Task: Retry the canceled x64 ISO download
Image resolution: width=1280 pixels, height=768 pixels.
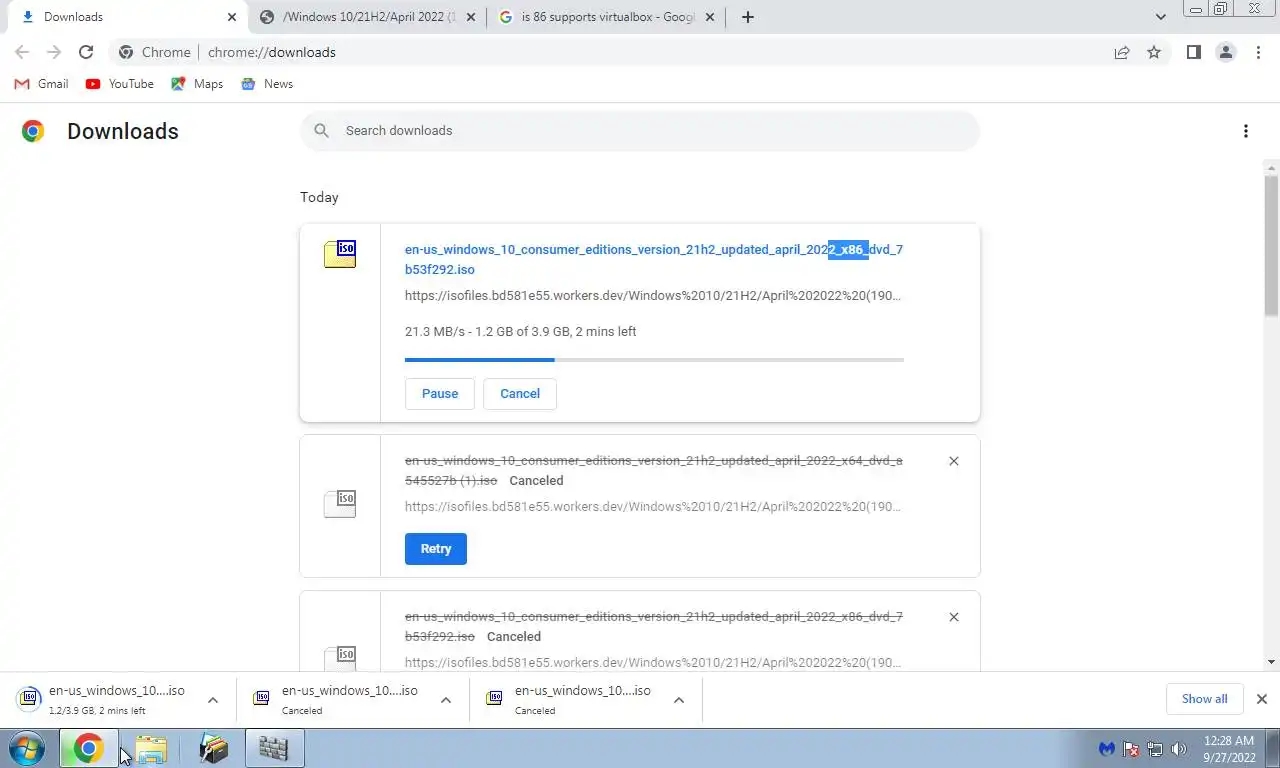Action: (436, 549)
